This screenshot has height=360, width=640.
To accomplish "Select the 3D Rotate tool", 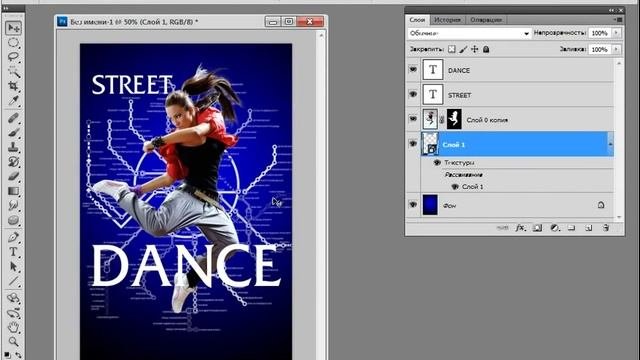I will pyautogui.click(x=13, y=298).
